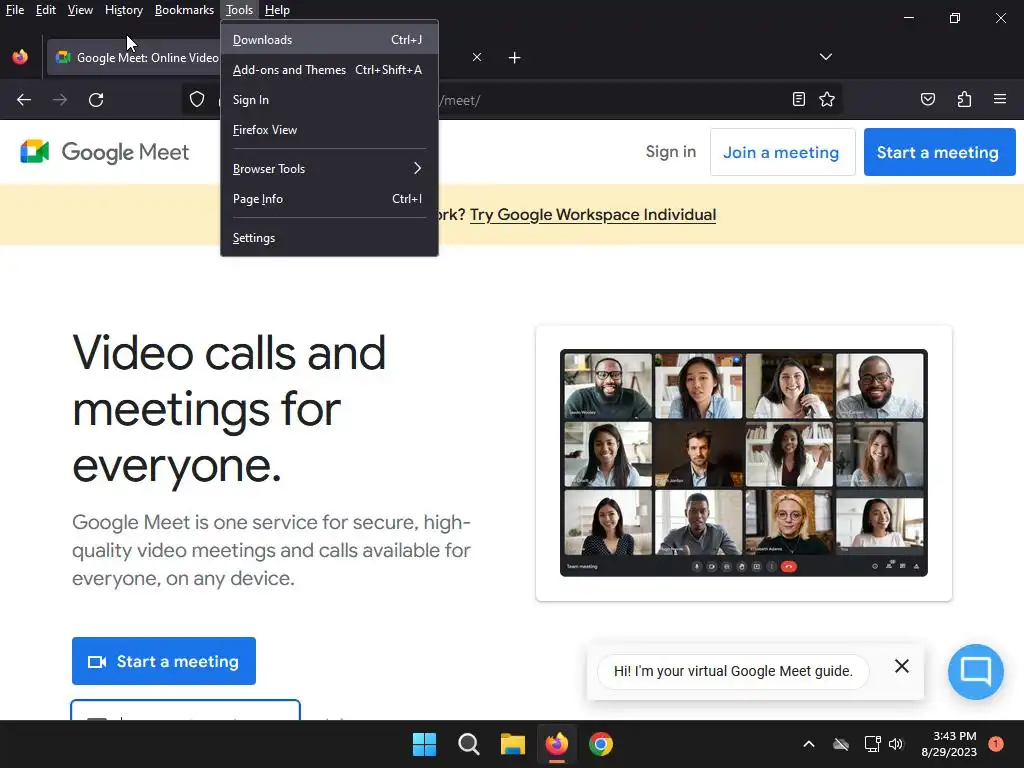Open the notification badge in the tray
1024x768 pixels.
coord(996,744)
